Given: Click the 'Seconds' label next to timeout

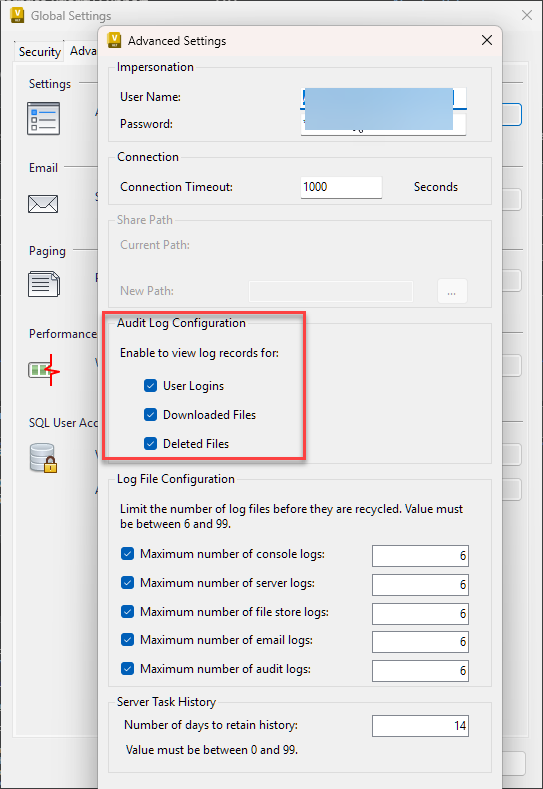Looking at the screenshot, I should point(436,187).
